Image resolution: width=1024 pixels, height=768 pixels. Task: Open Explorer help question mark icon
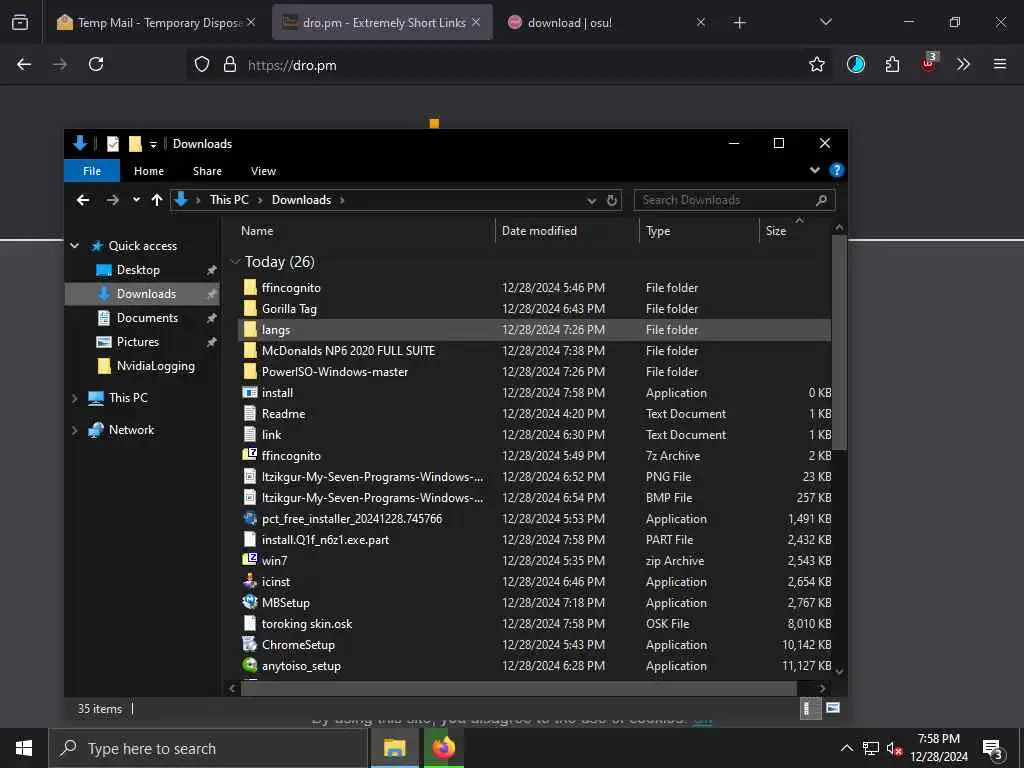pyautogui.click(x=836, y=170)
